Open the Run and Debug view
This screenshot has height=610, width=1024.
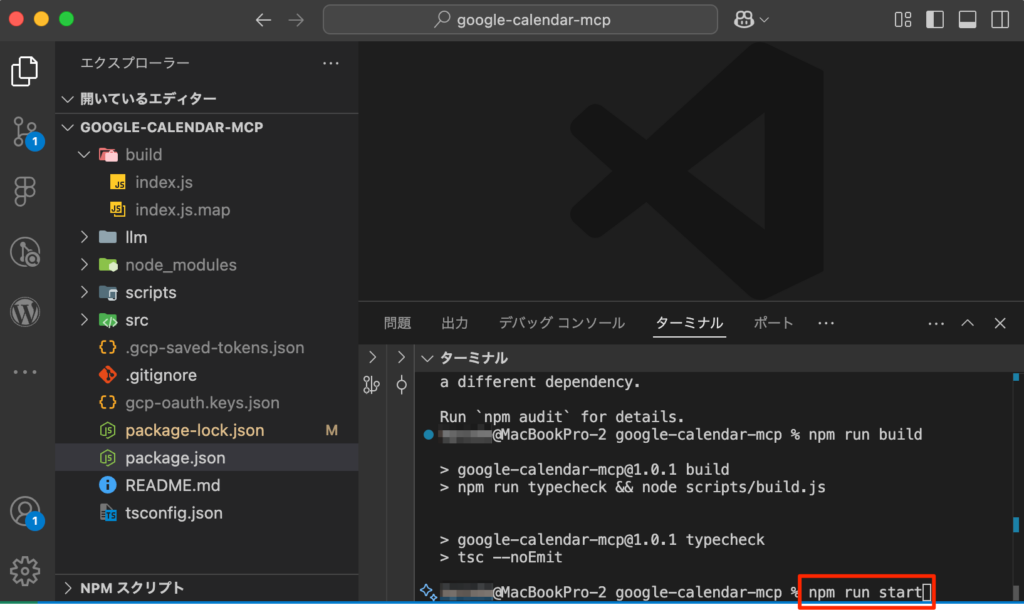click(x=25, y=252)
